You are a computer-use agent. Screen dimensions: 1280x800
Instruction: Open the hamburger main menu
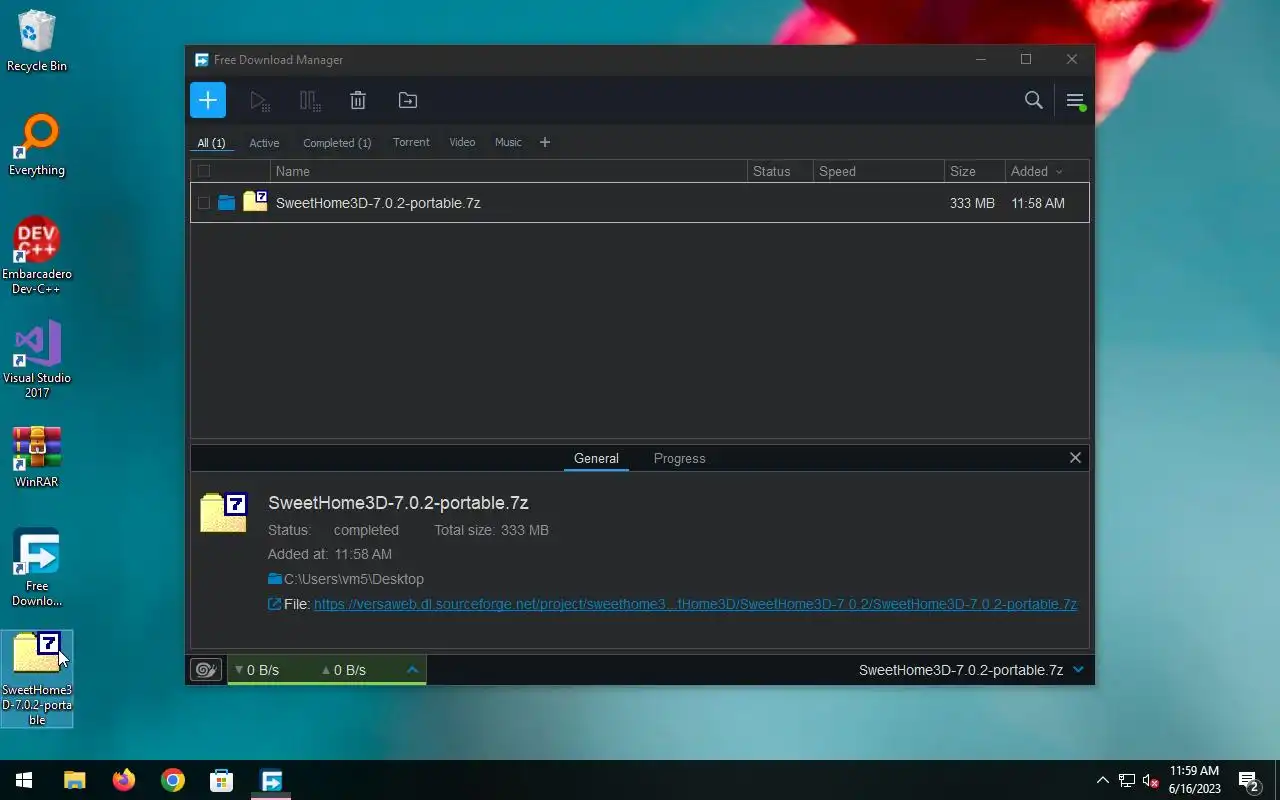[x=1075, y=101]
